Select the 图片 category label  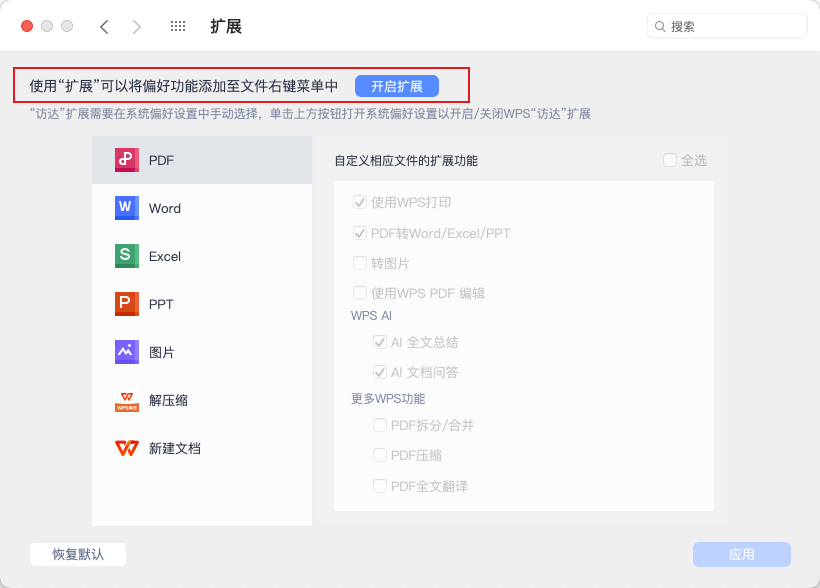162,353
